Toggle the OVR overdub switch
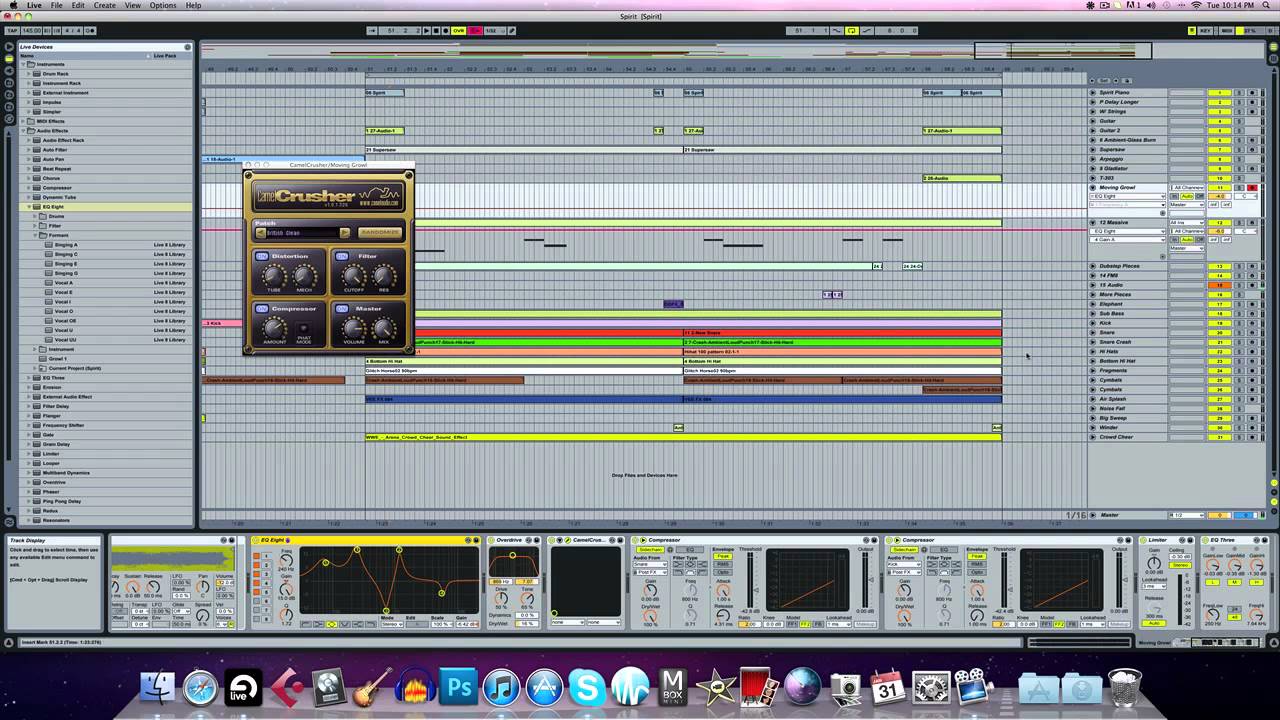This screenshot has height=720, width=1280. pyautogui.click(x=458, y=31)
